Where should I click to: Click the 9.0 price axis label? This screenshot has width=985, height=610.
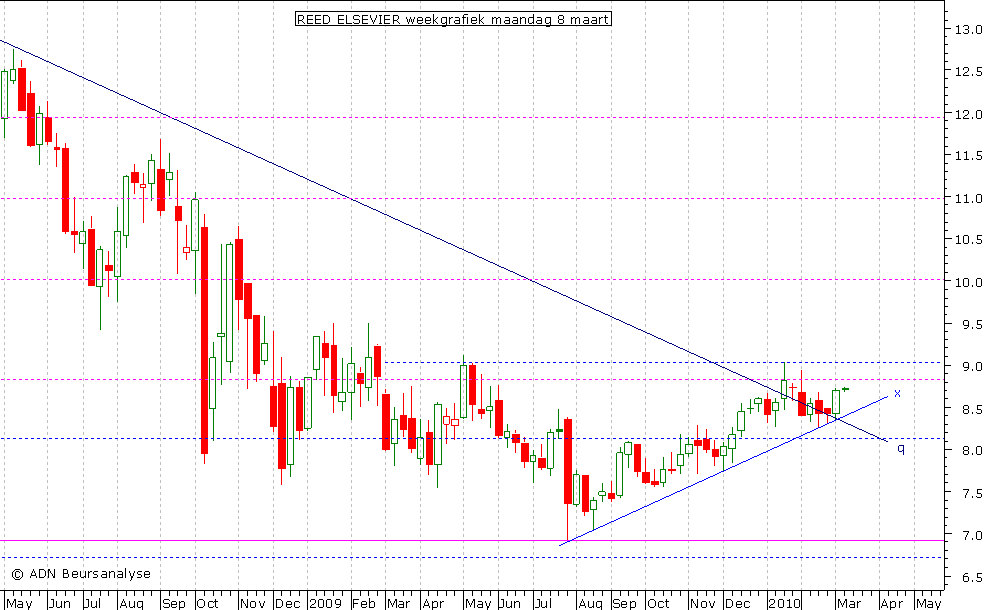click(971, 366)
